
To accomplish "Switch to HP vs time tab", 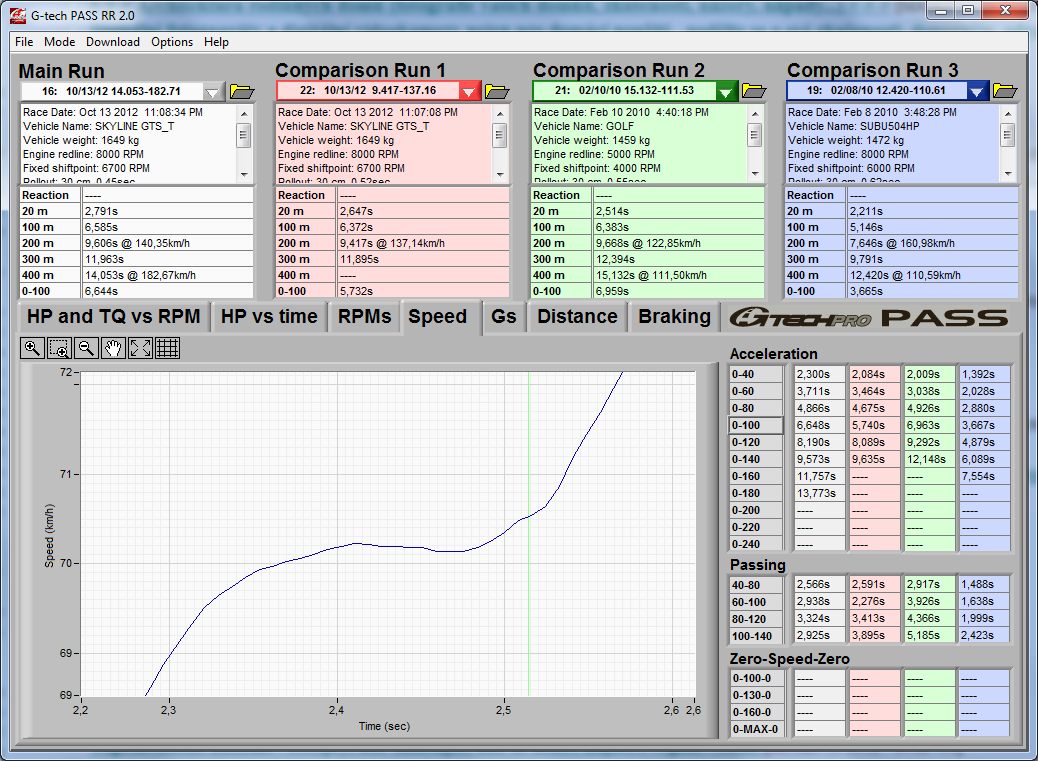I will coord(269,316).
